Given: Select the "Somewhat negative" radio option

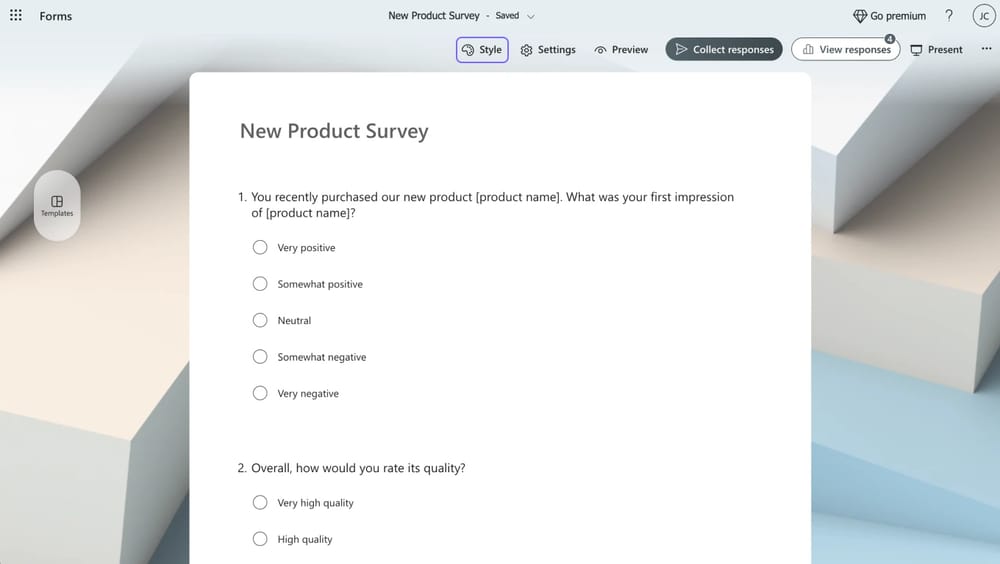Looking at the screenshot, I should pos(260,357).
